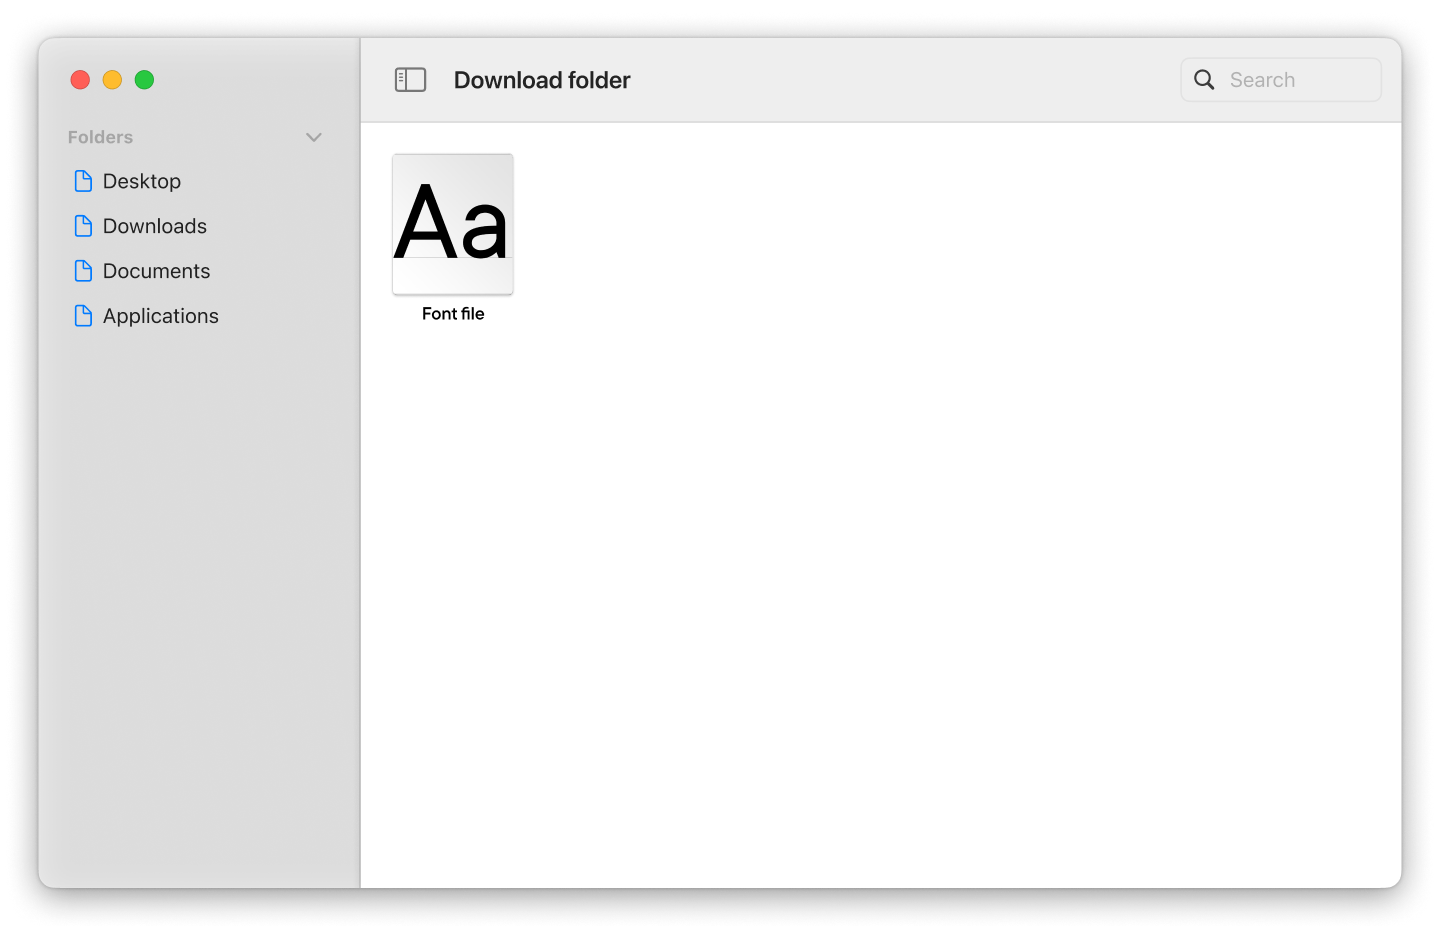Maximize the window with the green button
This screenshot has width=1440, height=926.
(144, 80)
